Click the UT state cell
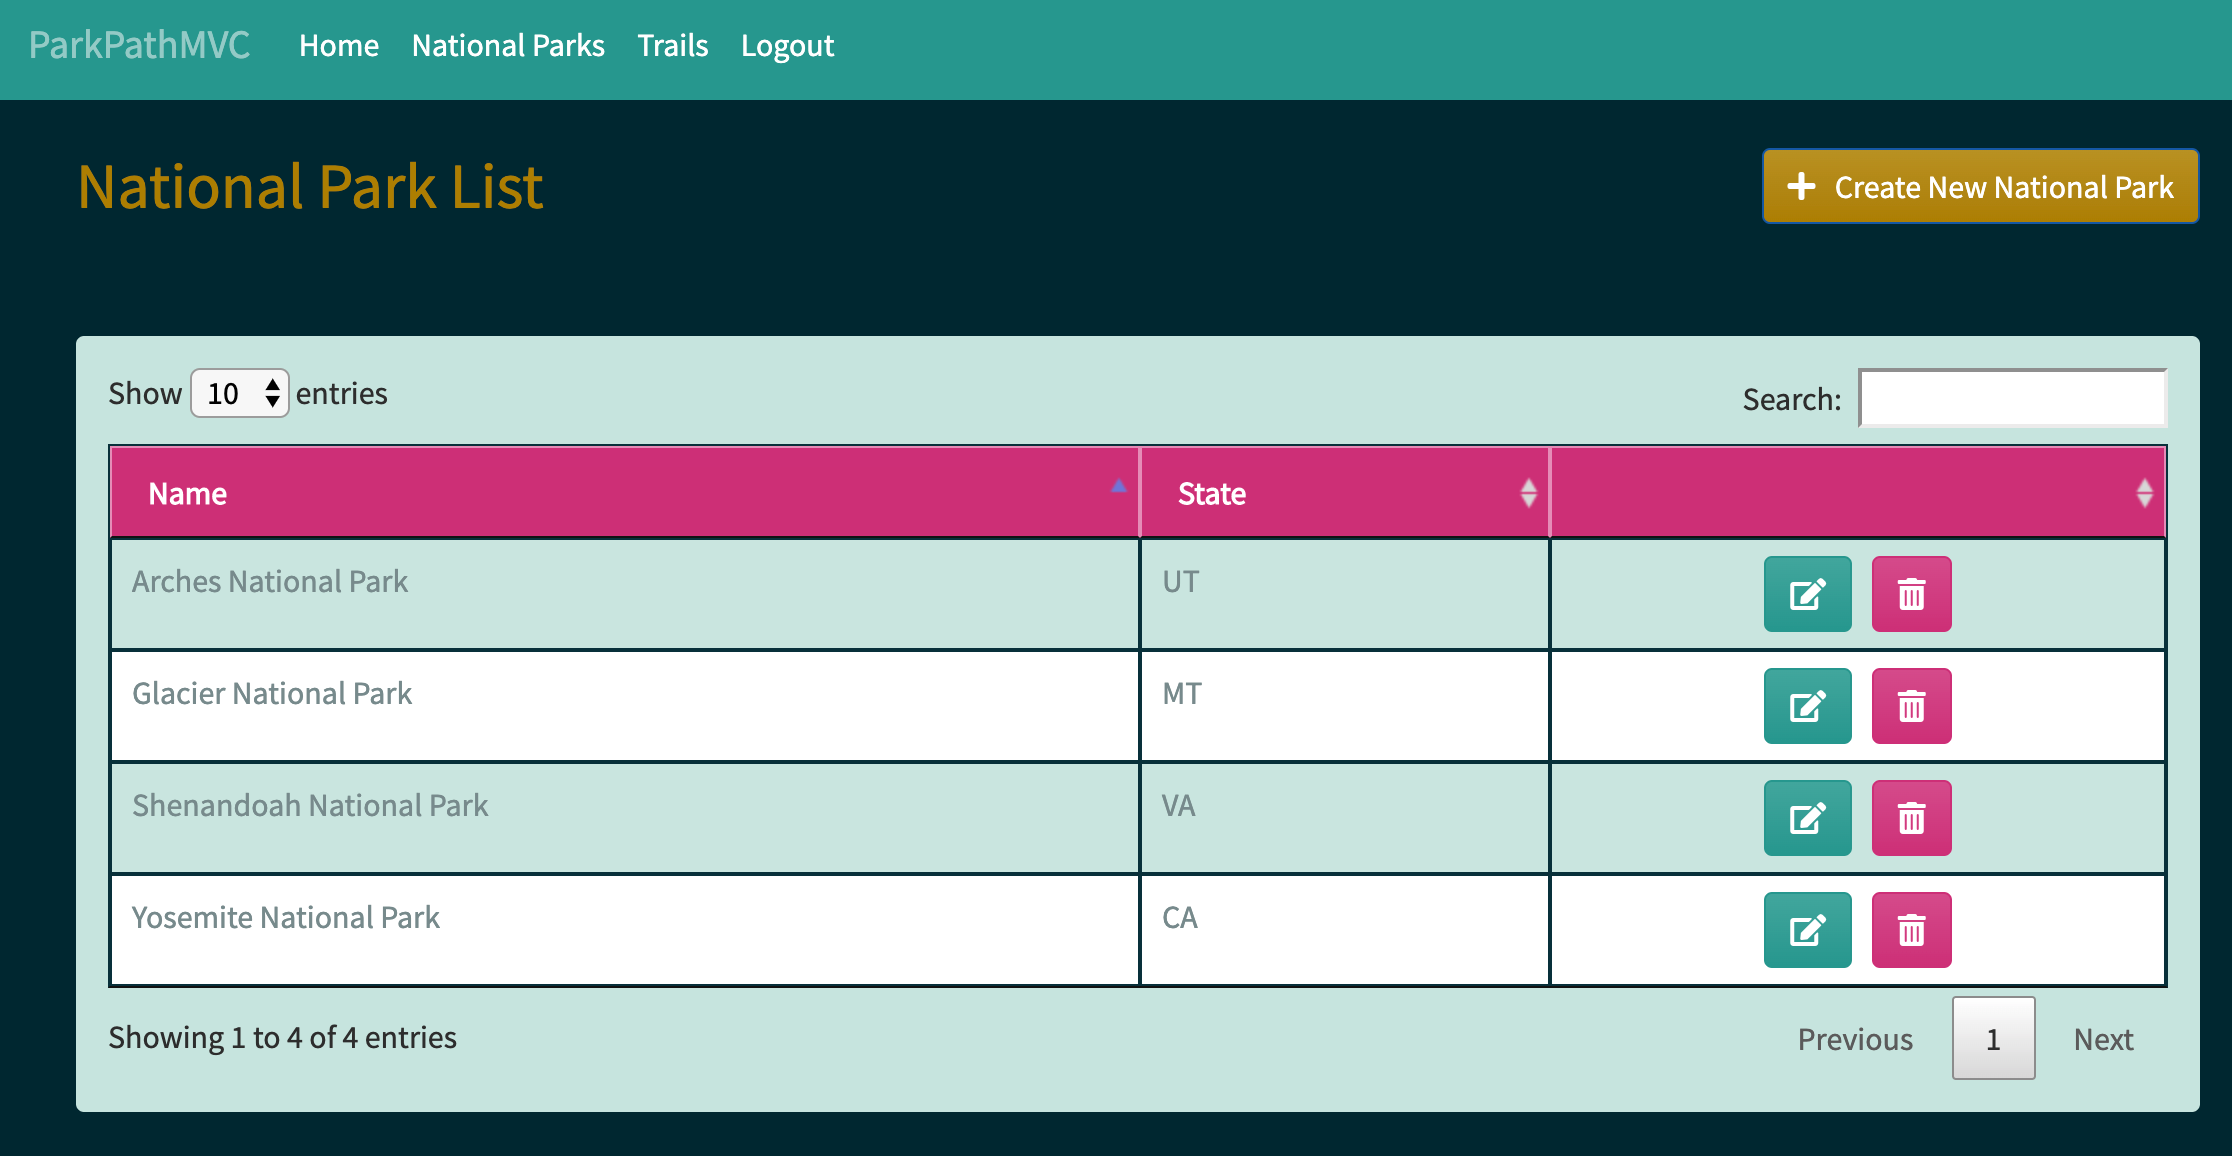 point(1345,594)
